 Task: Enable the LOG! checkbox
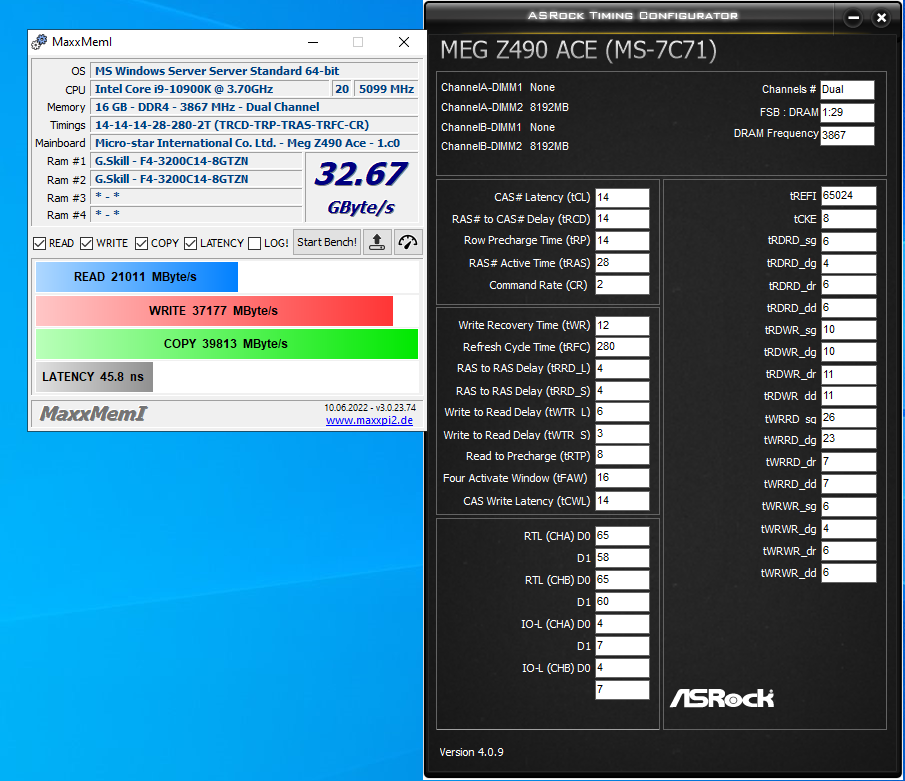(x=255, y=244)
